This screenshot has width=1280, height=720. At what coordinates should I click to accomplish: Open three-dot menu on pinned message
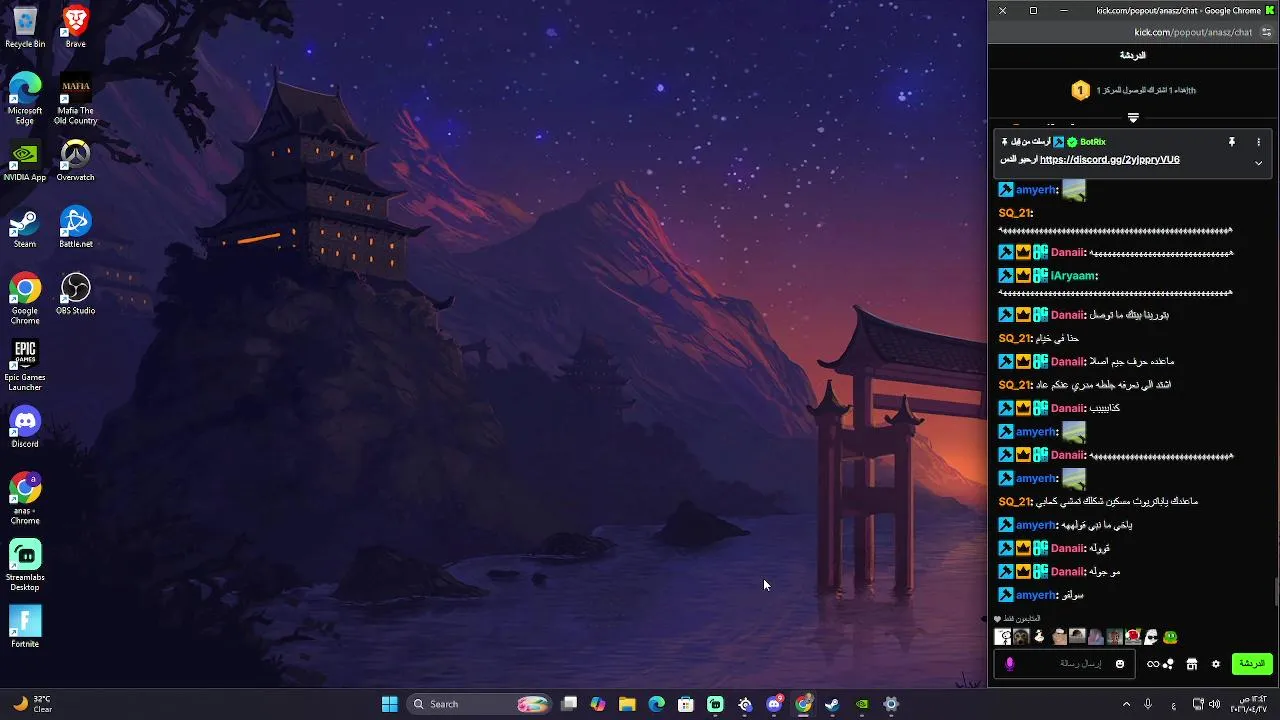1258,142
